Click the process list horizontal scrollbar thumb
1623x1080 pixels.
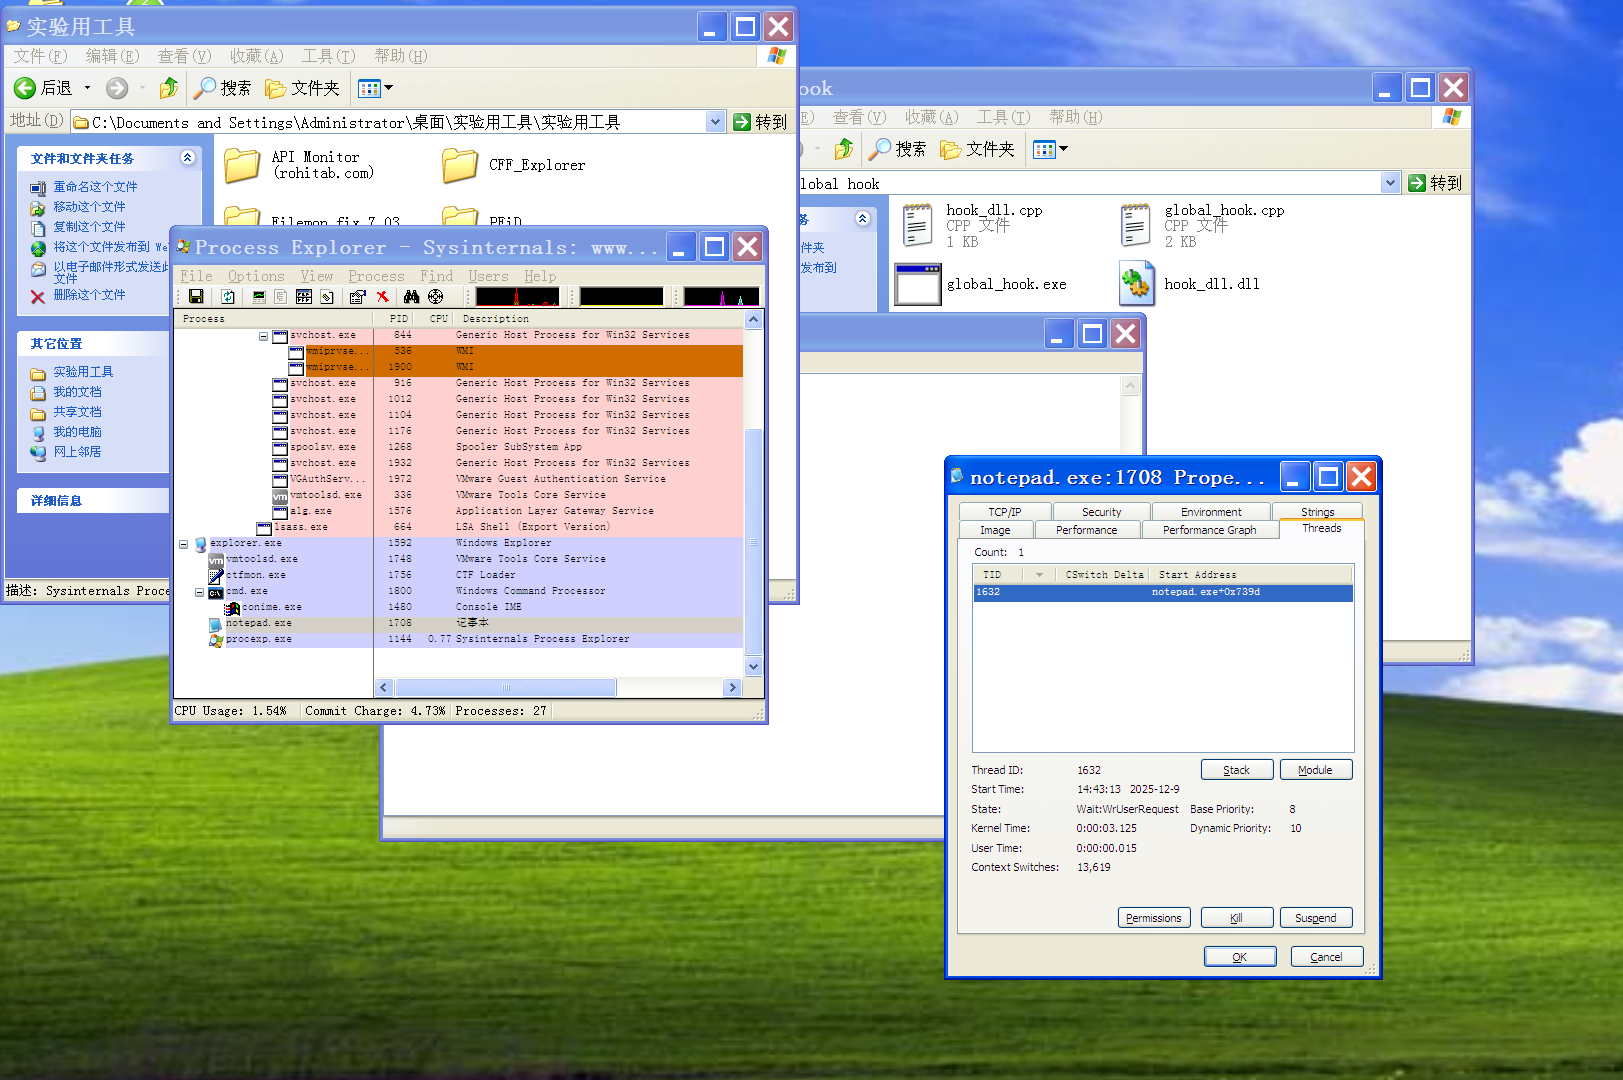pos(505,688)
